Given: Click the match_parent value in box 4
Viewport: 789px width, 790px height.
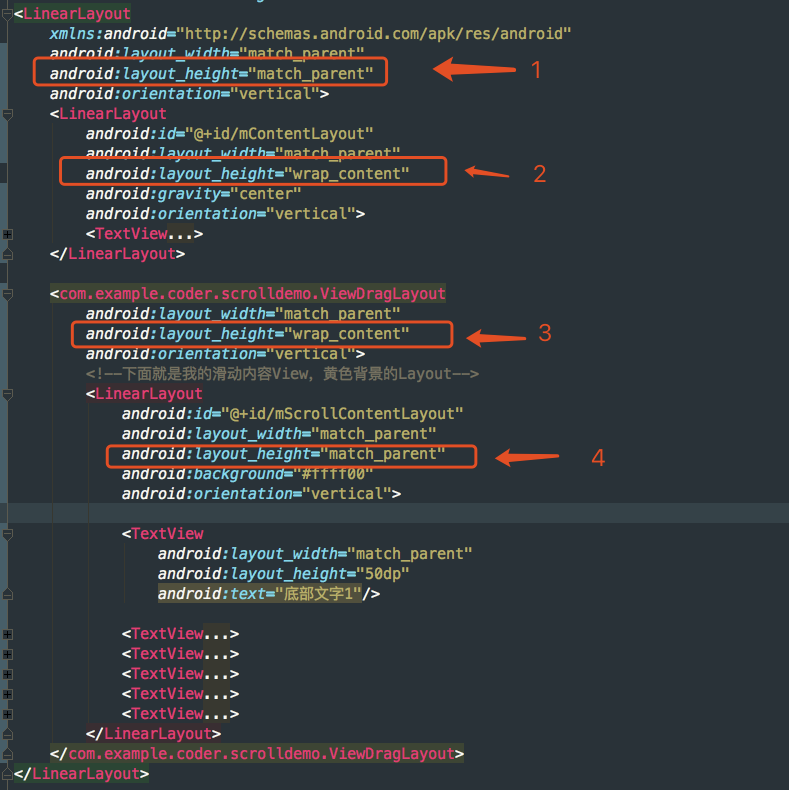Looking at the screenshot, I should tap(383, 454).
